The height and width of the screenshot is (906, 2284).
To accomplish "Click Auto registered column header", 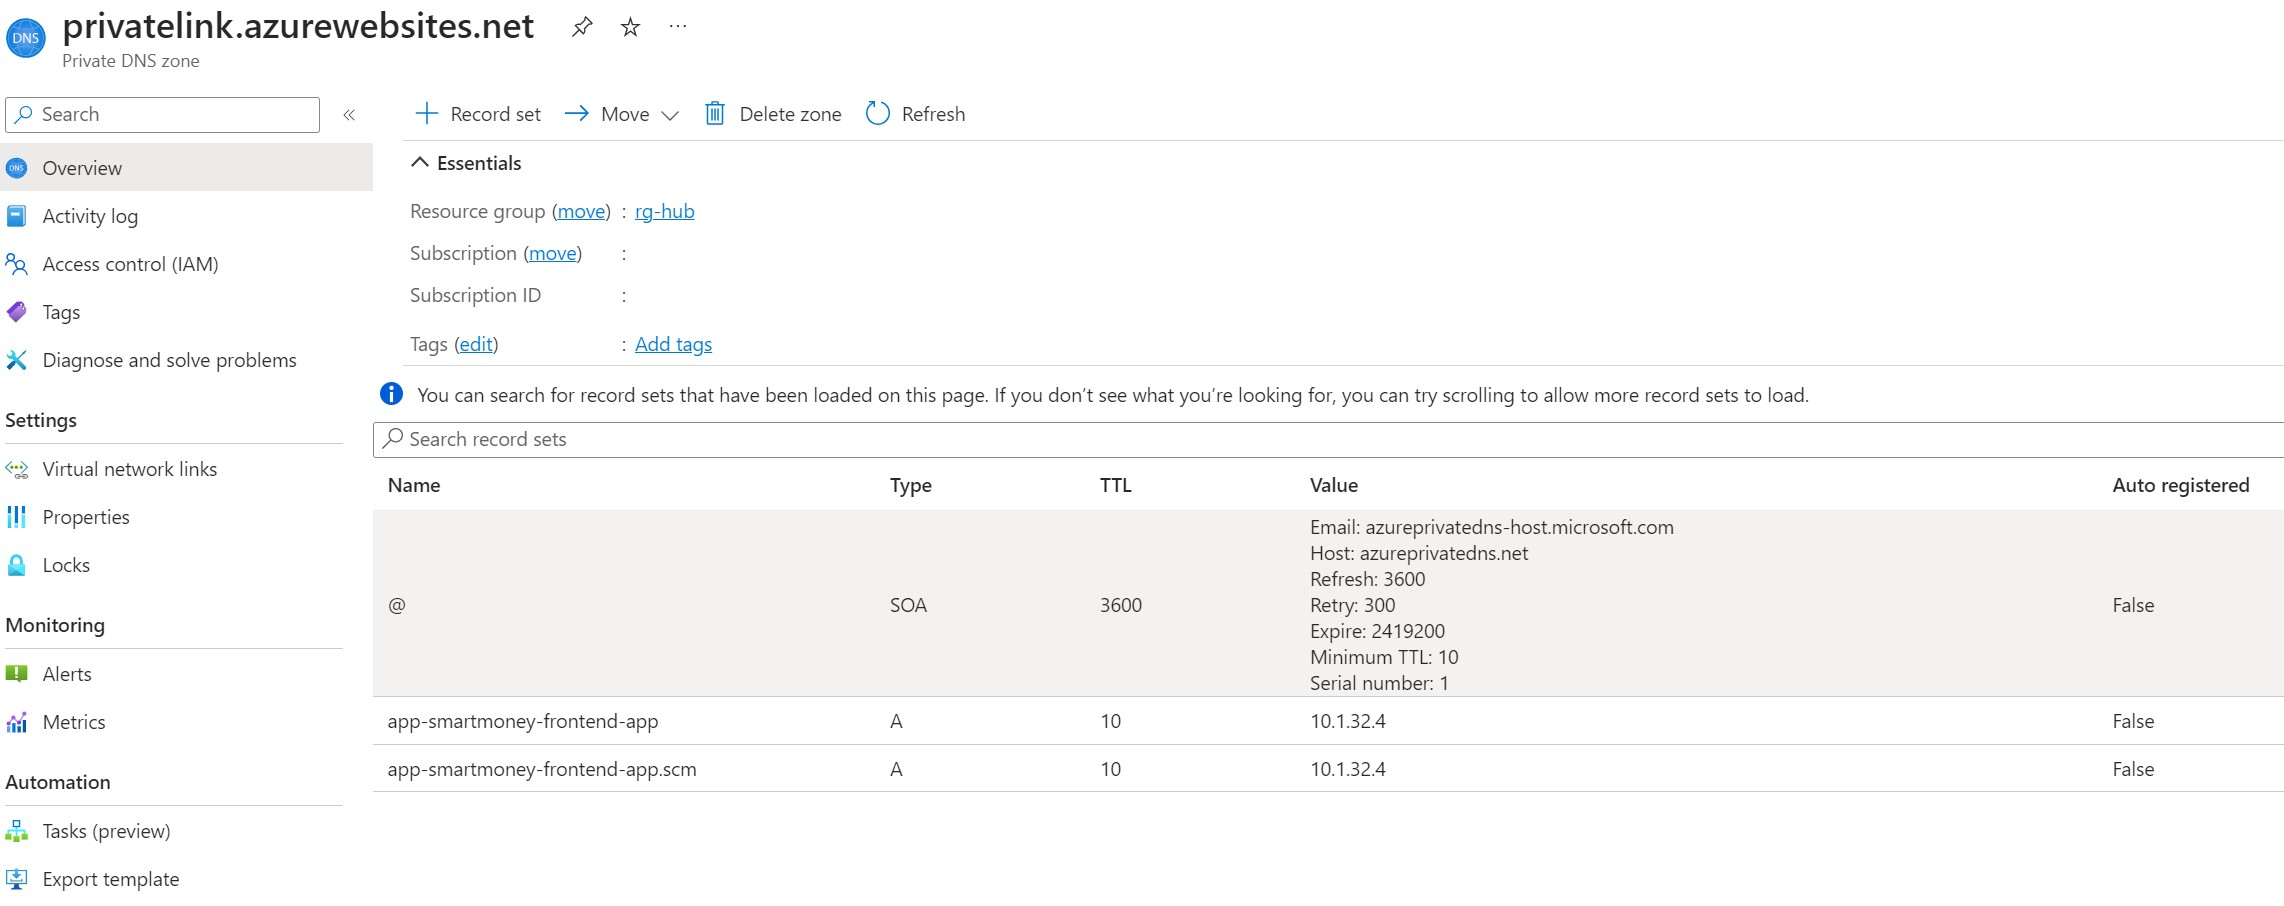I will 2181,485.
